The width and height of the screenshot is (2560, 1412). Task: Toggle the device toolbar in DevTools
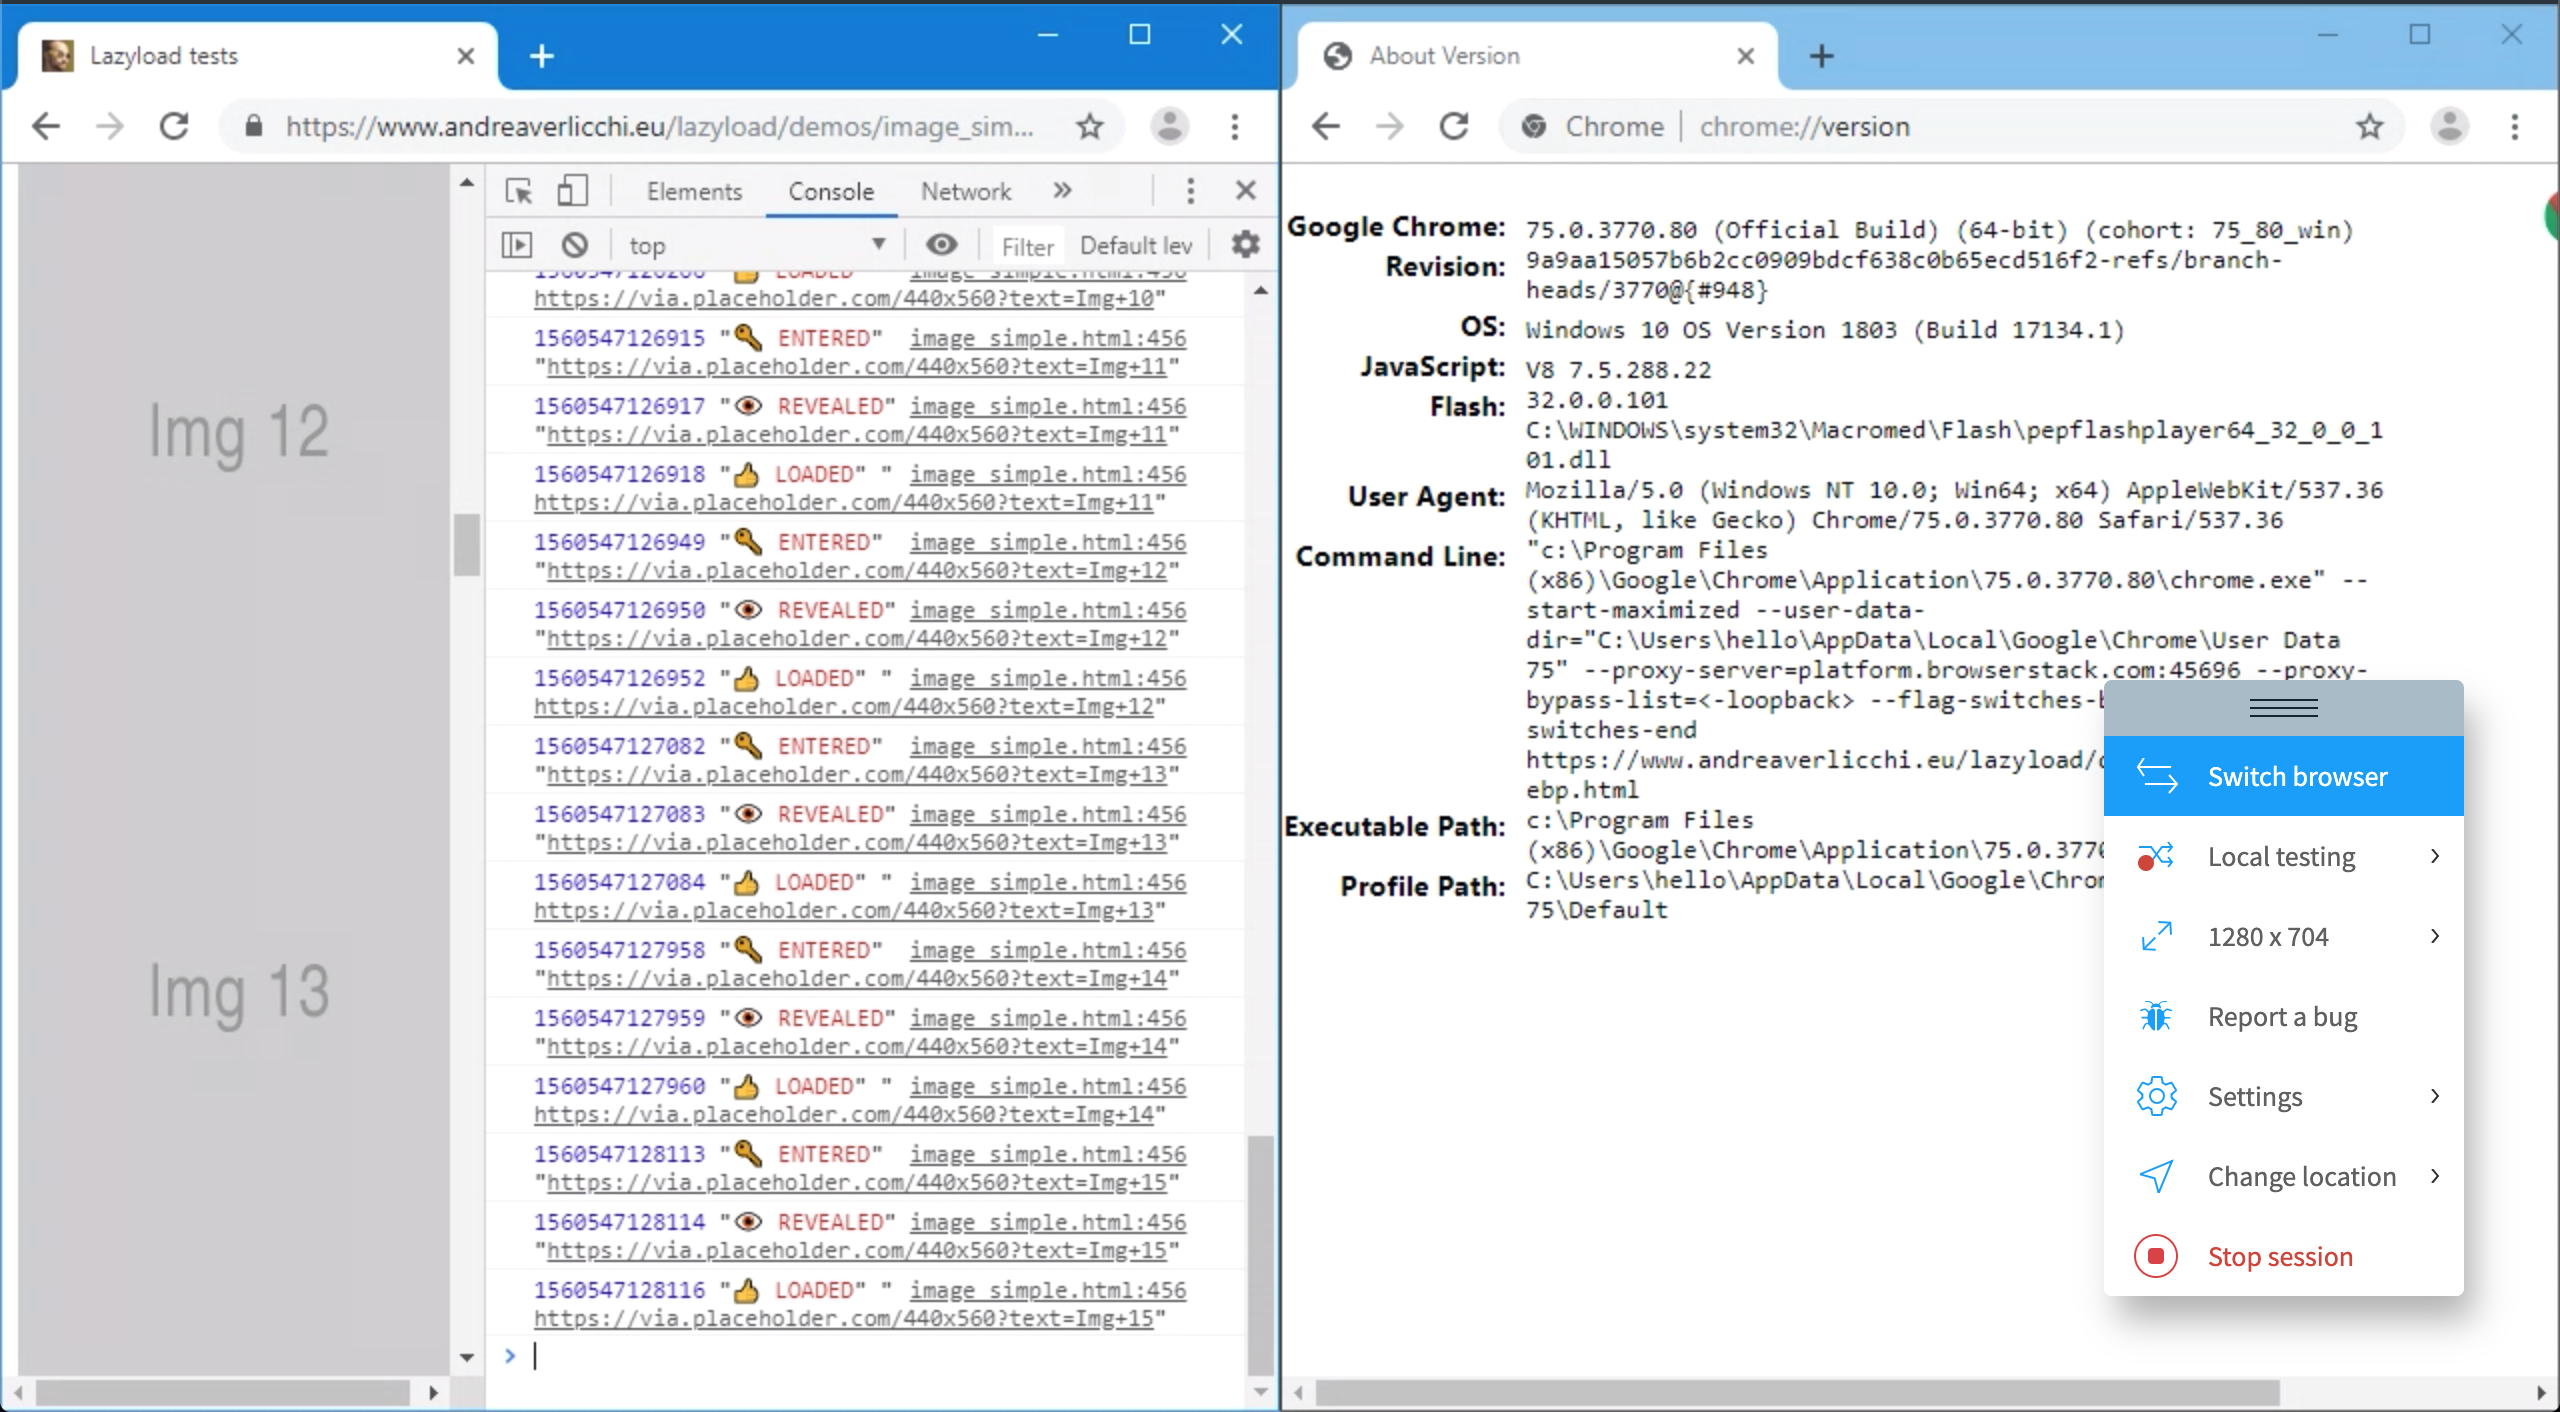(x=573, y=190)
